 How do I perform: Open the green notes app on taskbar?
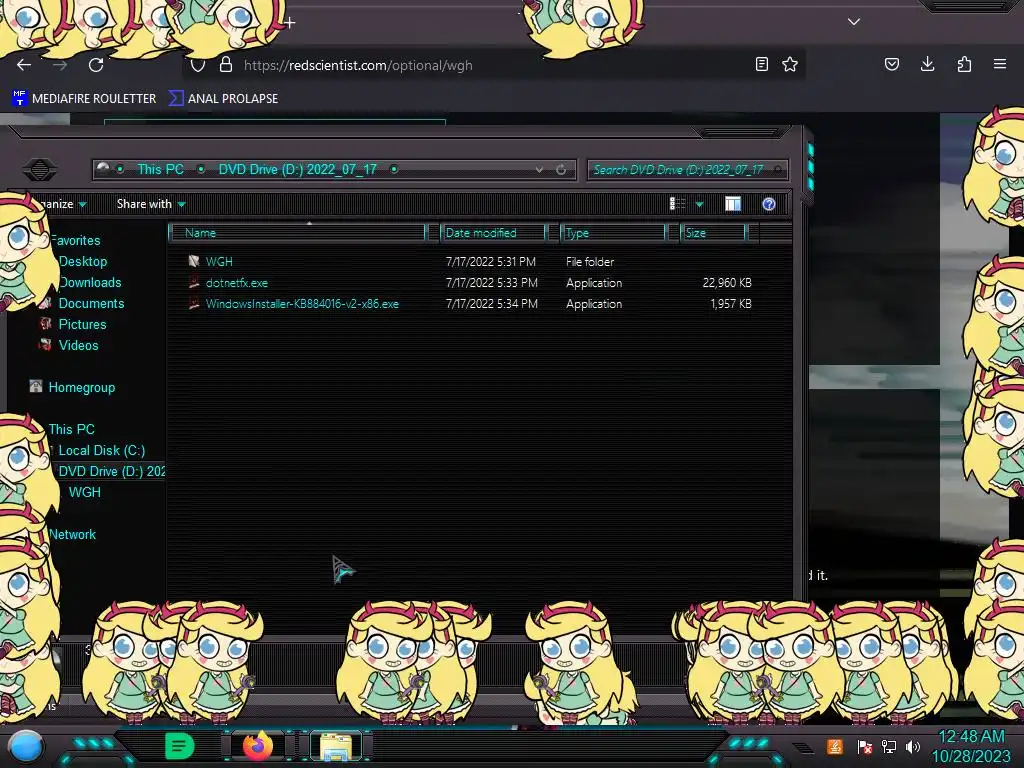point(179,746)
